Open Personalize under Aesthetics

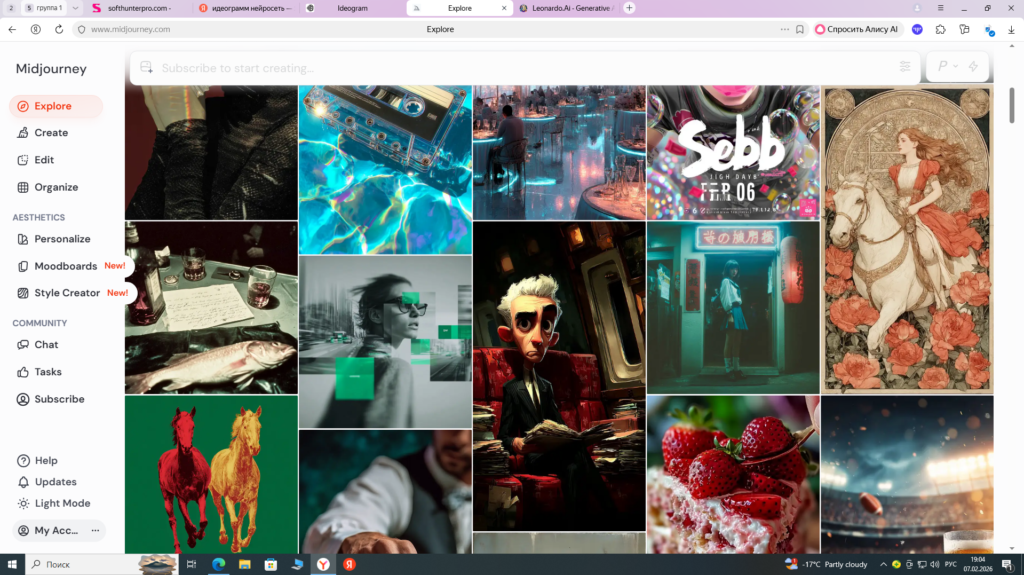[x=62, y=239]
